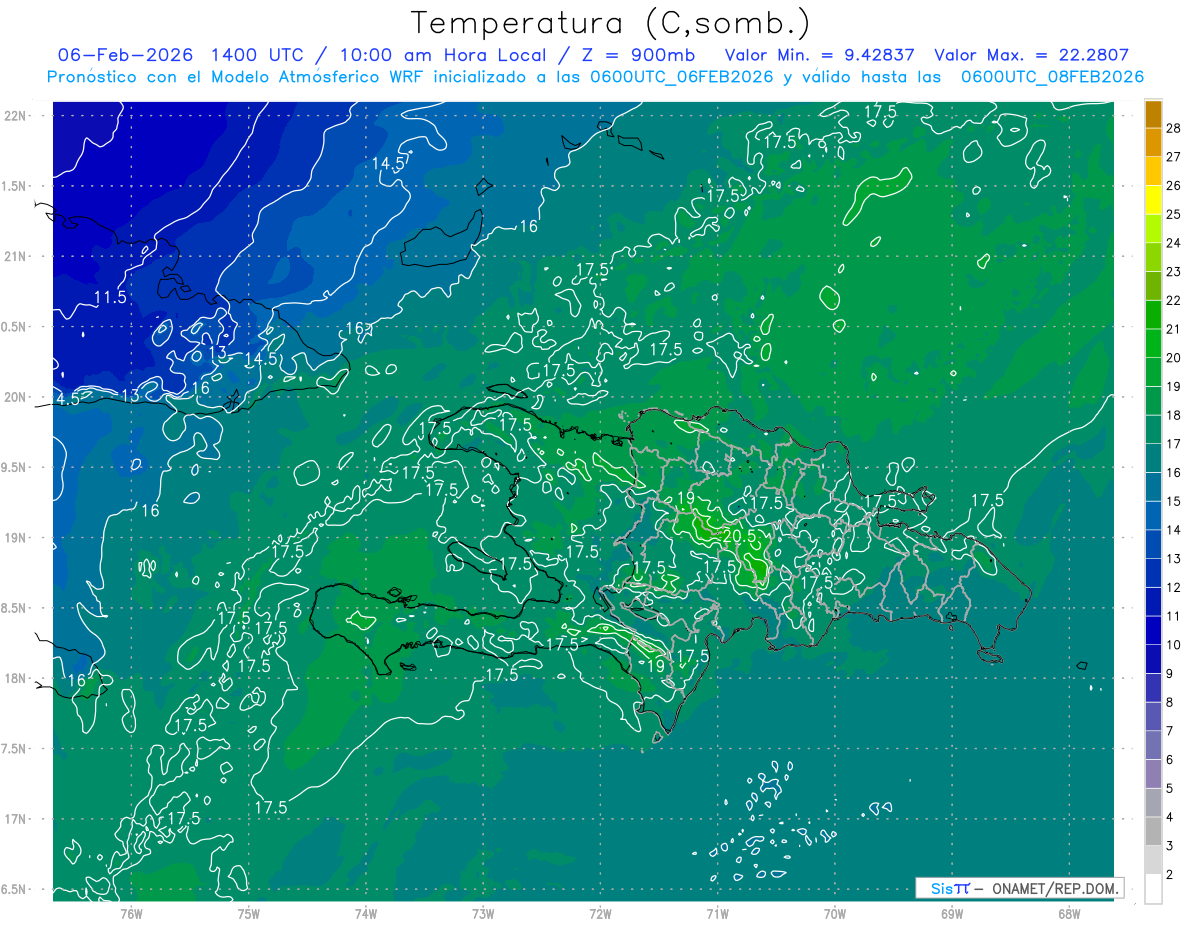Click the "28" color scale label
Screen dimensions: 1200x927
pyautogui.click(x=1175, y=128)
